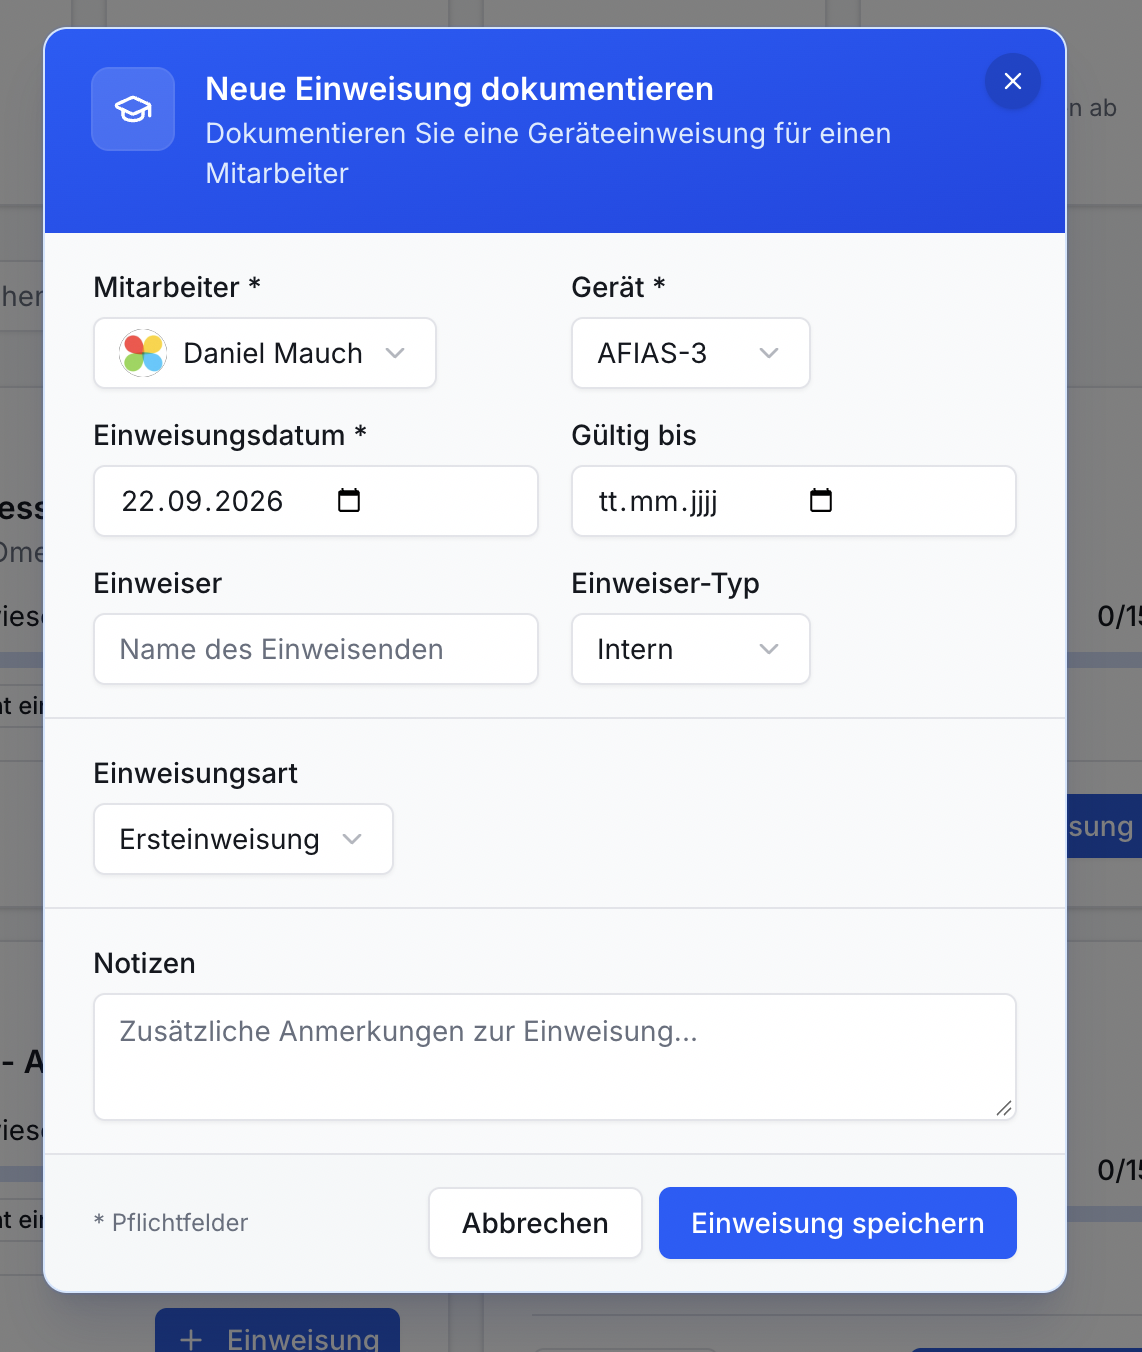
Task: Click Einweisung speichern button
Action: (x=838, y=1223)
